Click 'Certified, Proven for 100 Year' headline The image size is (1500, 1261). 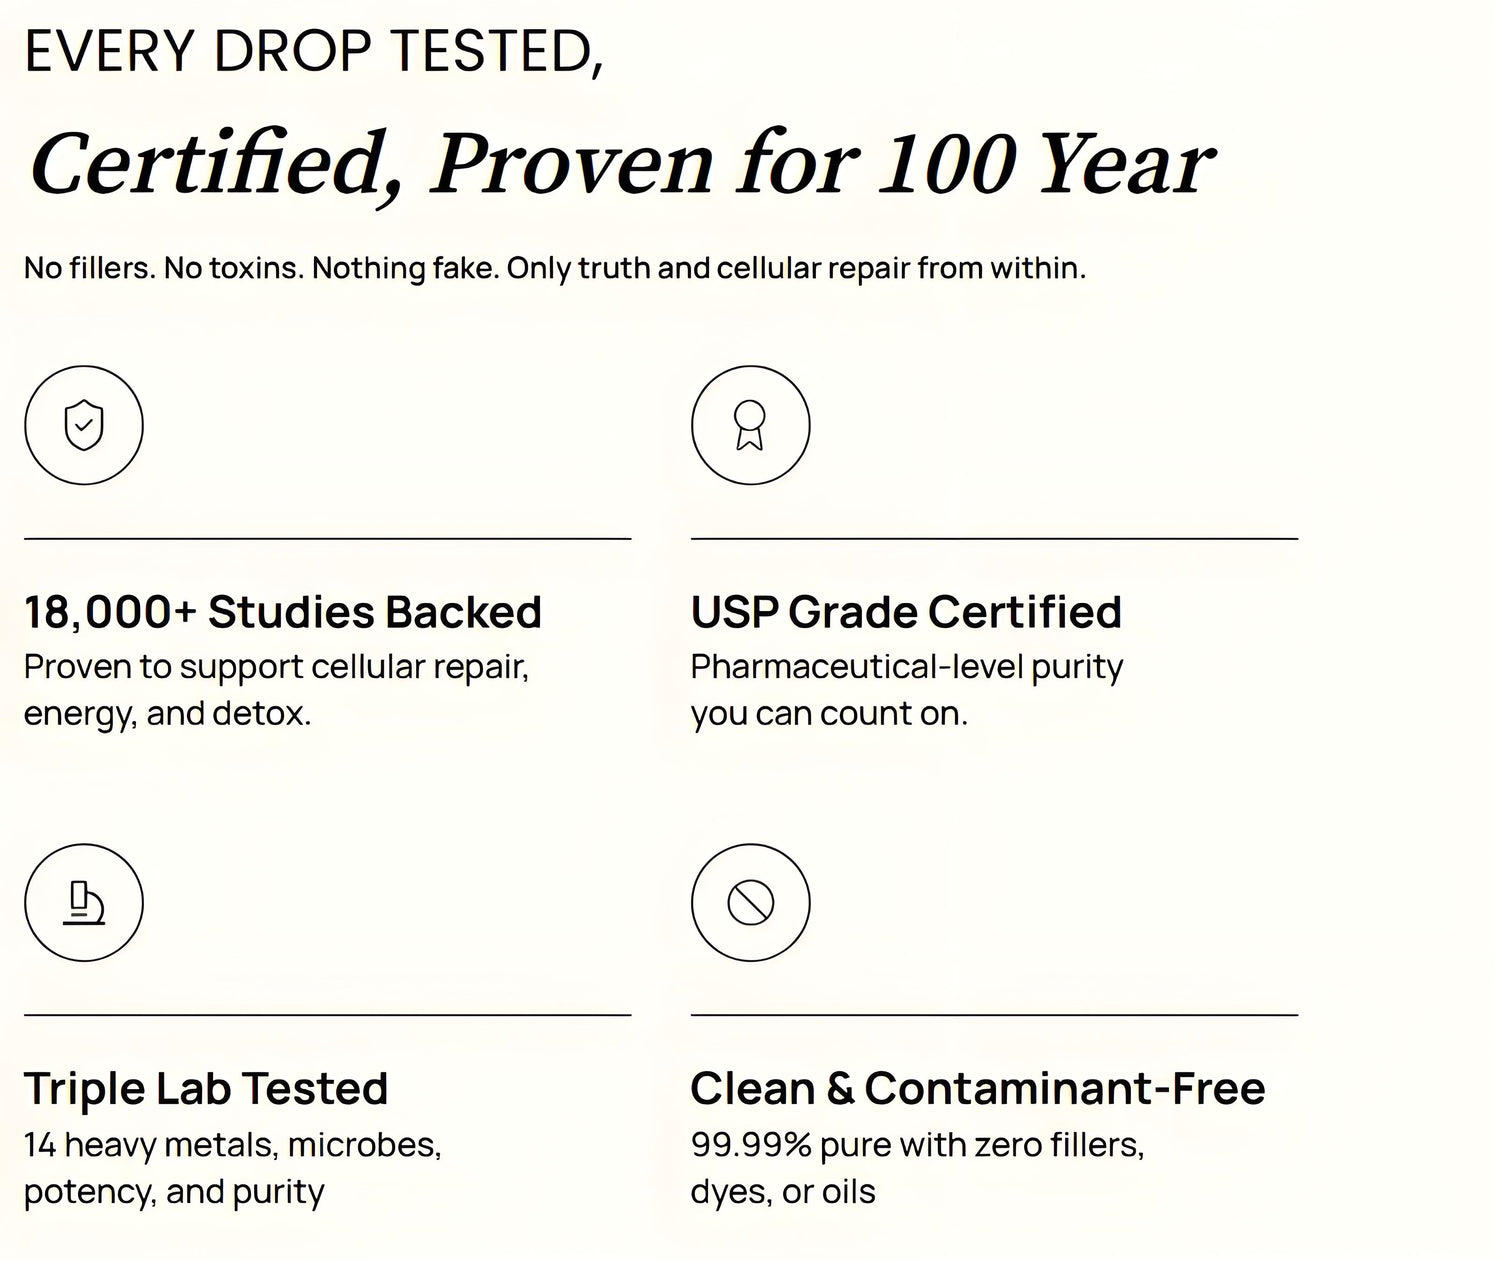point(622,164)
